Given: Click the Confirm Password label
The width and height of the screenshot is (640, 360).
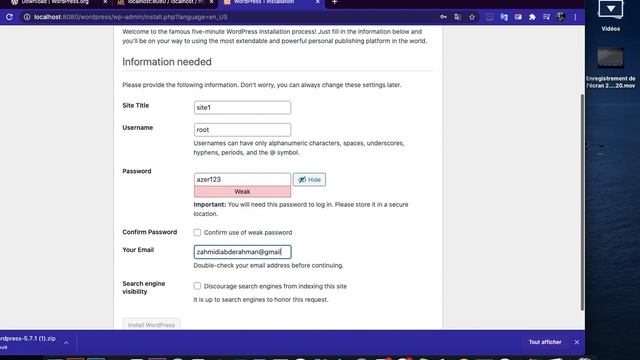Looking at the screenshot, I should click(149, 232).
